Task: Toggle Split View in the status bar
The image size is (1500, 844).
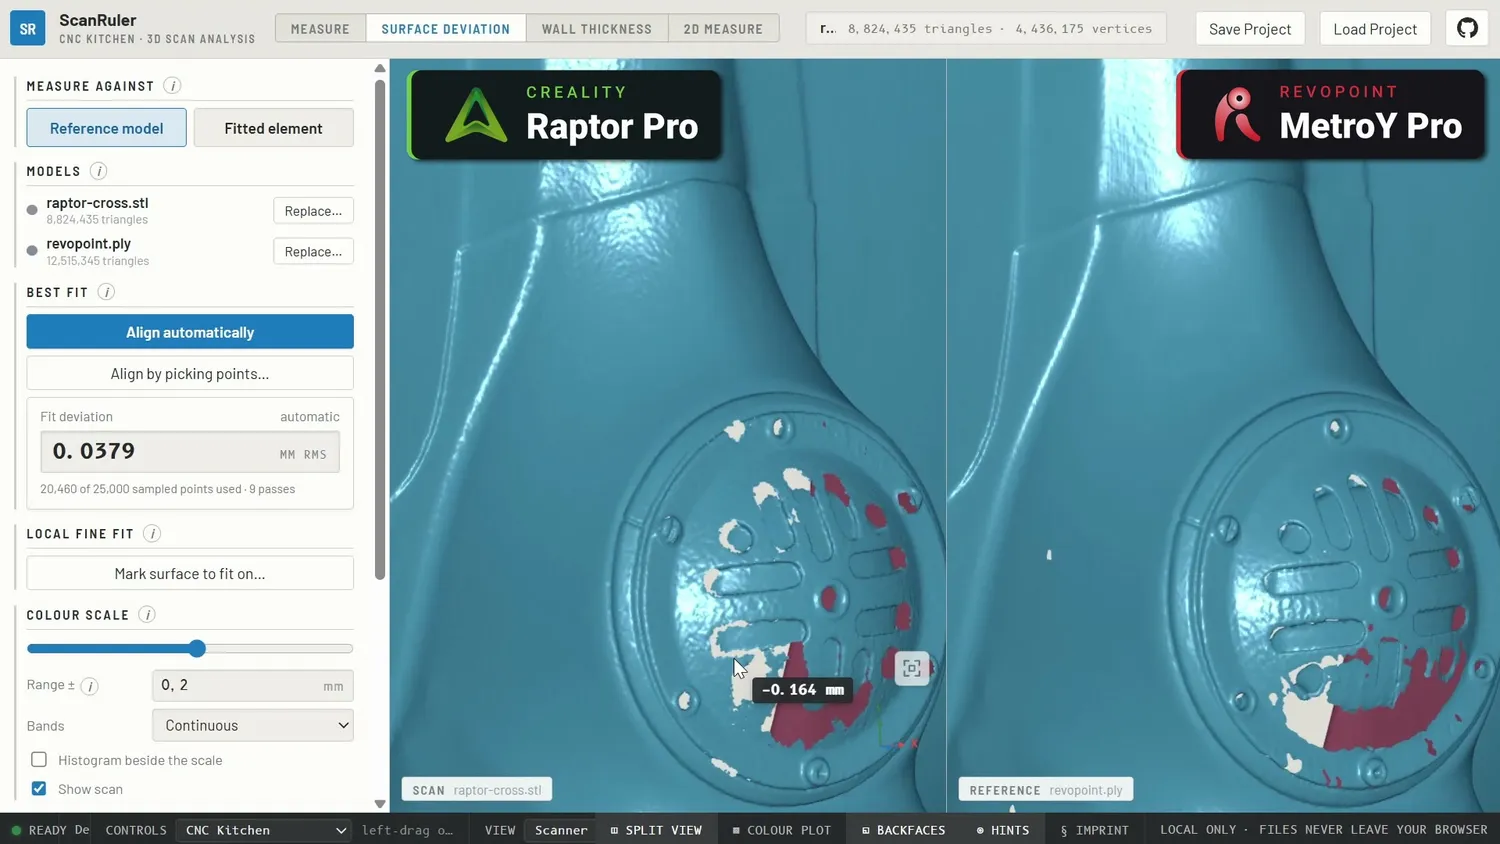Action: coord(656,830)
